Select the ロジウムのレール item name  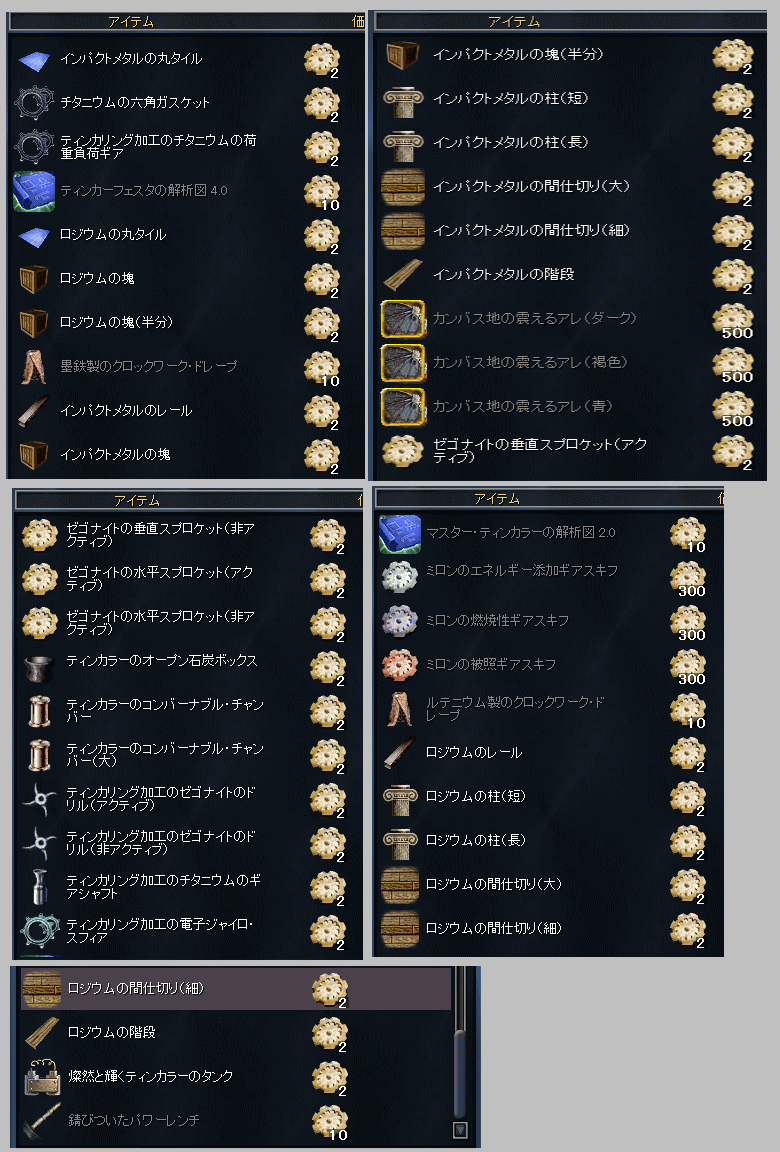click(x=474, y=753)
